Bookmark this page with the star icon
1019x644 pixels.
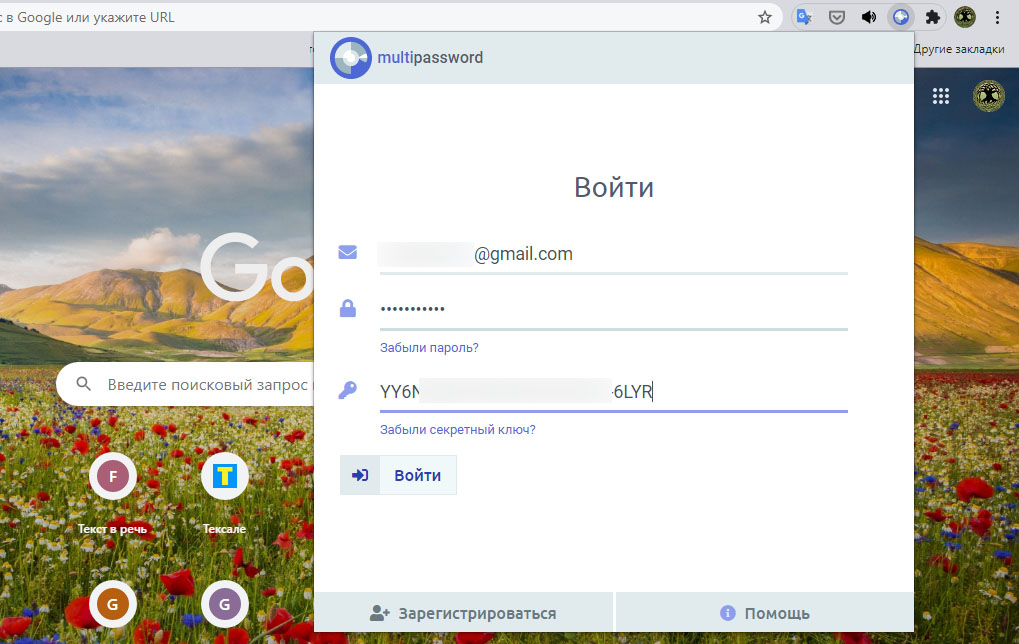(765, 18)
